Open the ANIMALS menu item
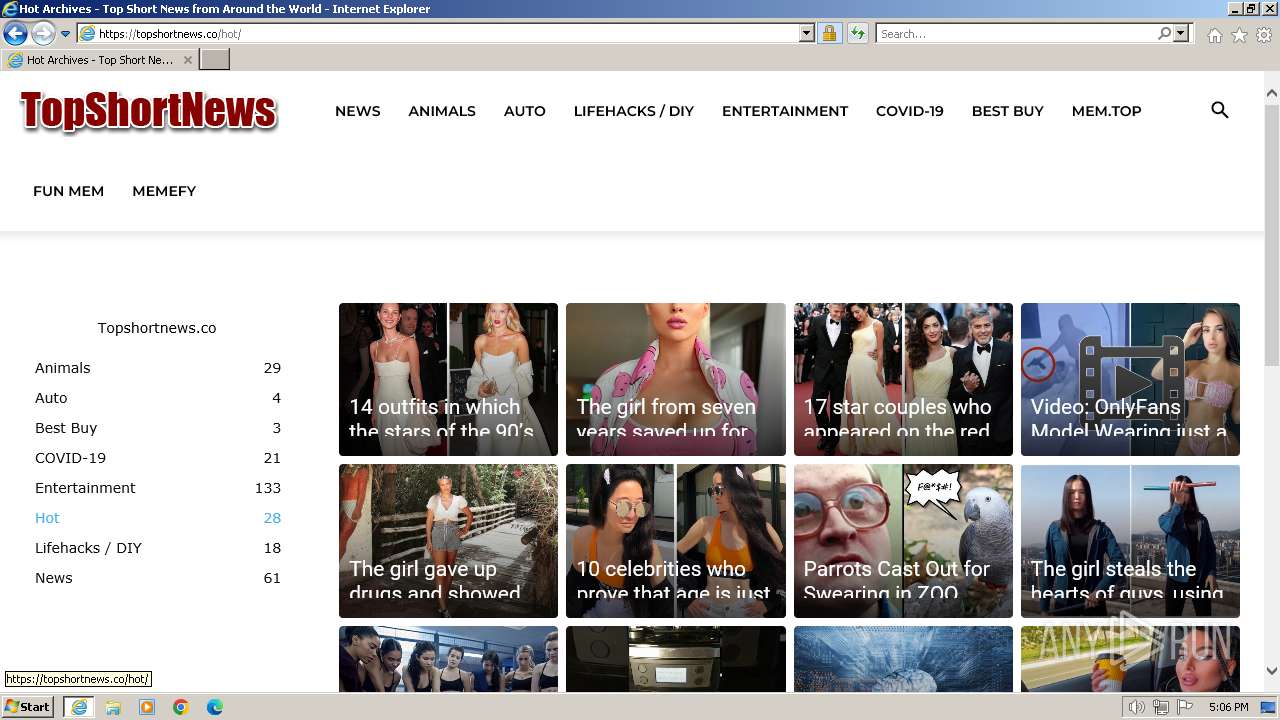This screenshot has width=1280, height=720. click(442, 111)
